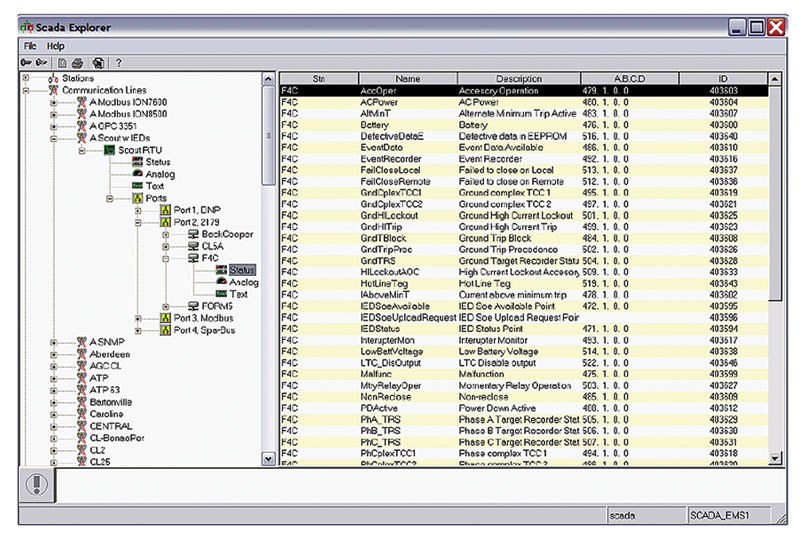The width and height of the screenshot is (800, 544).
Task: Open the File menu
Action: pos(30,46)
